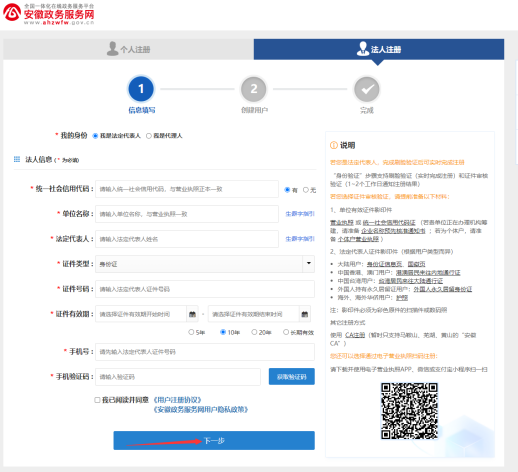Click step 1 information-filling circle
The image size is (518, 472).
[x=141, y=89]
